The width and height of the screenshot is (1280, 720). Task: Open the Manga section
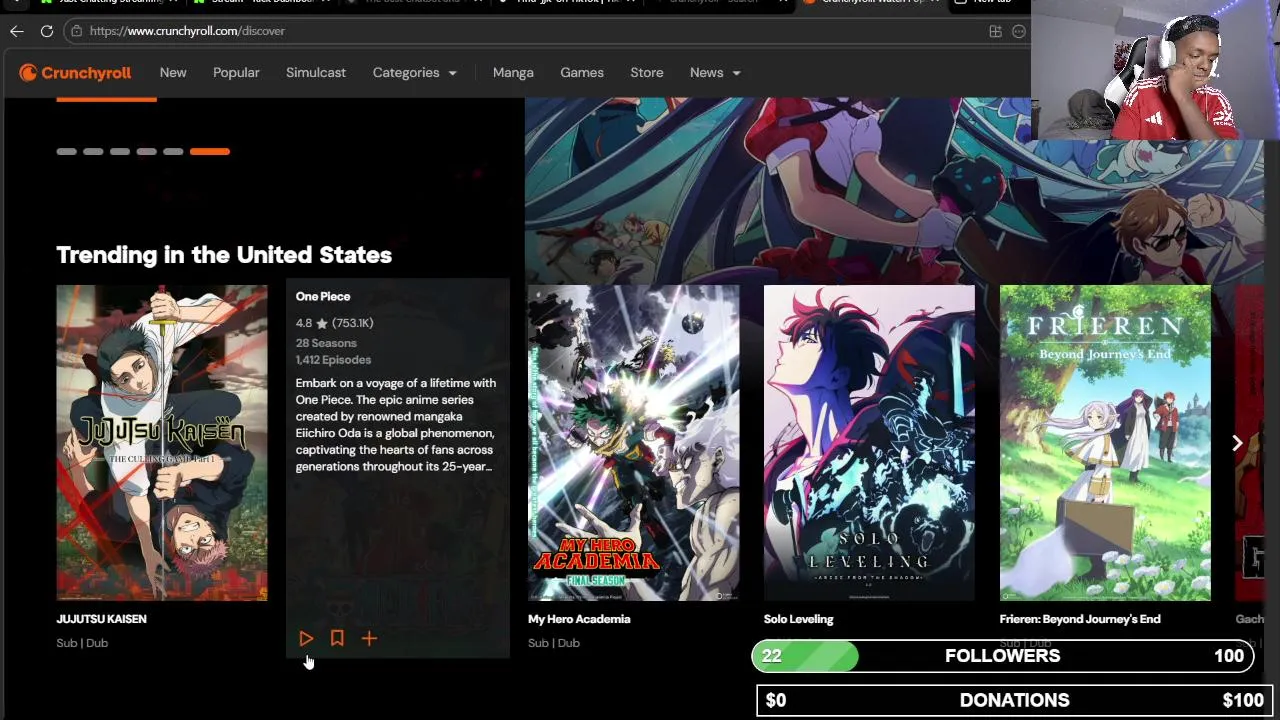point(513,72)
